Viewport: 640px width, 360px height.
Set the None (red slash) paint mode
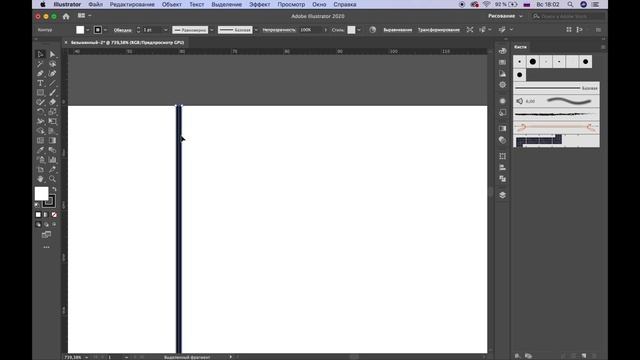tap(54, 214)
